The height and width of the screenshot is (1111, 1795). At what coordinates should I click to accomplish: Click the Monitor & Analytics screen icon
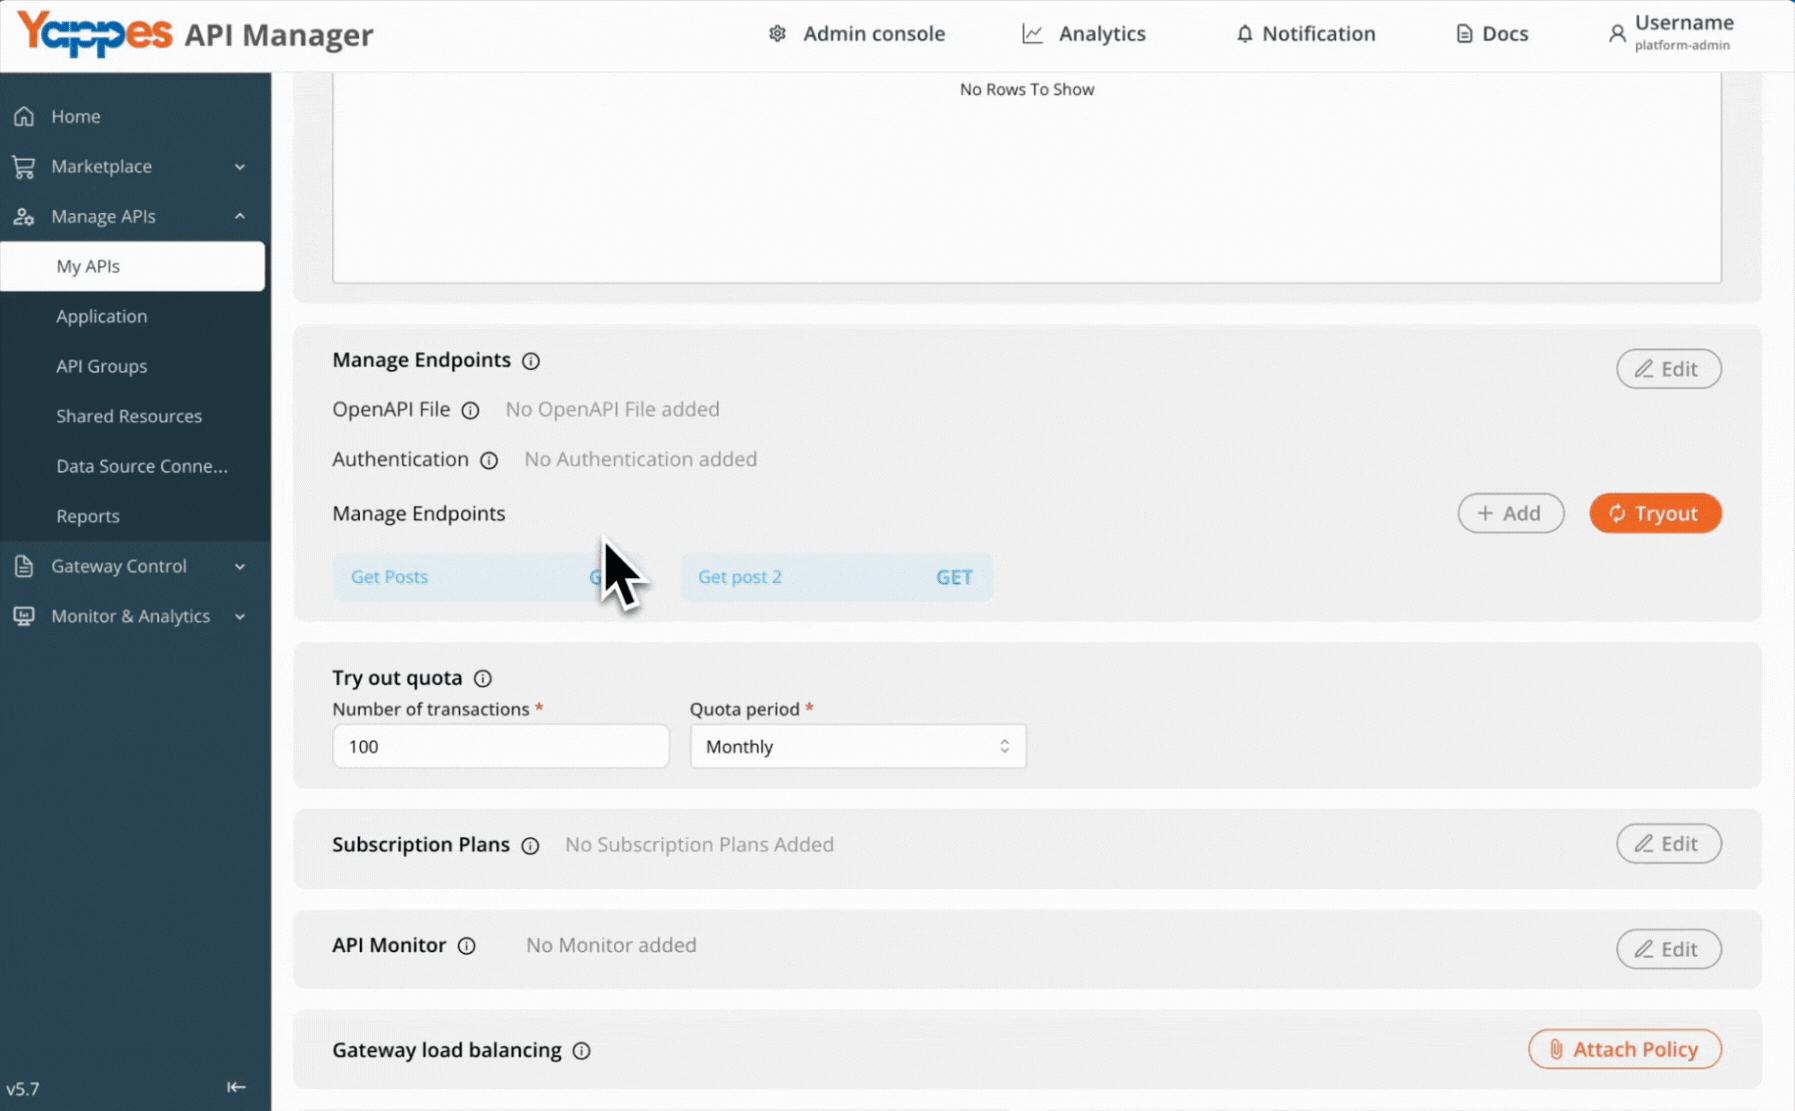pyautogui.click(x=24, y=616)
